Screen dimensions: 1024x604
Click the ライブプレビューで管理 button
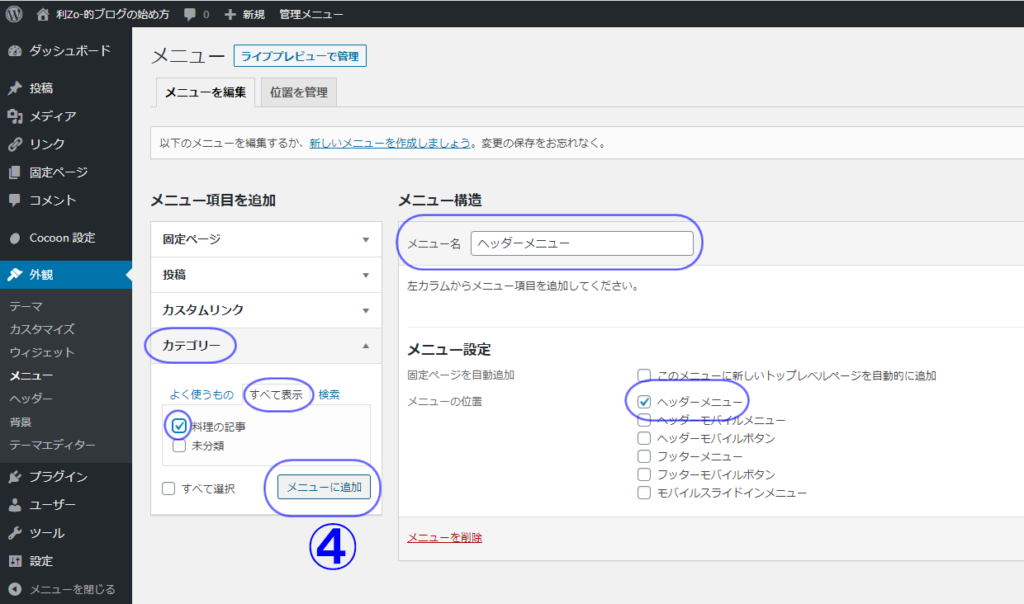tap(300, 56)
